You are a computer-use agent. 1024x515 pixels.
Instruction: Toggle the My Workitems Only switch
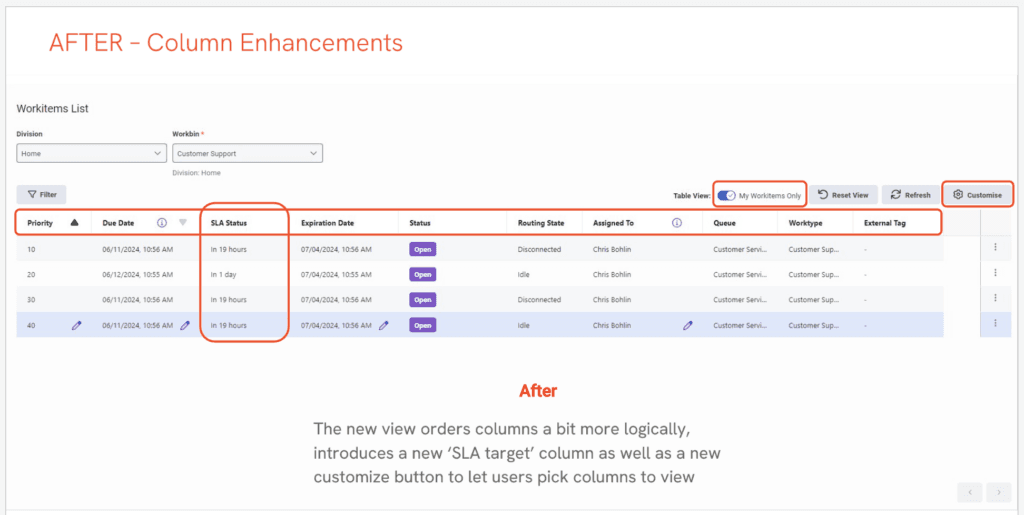(x=727, y=195)
